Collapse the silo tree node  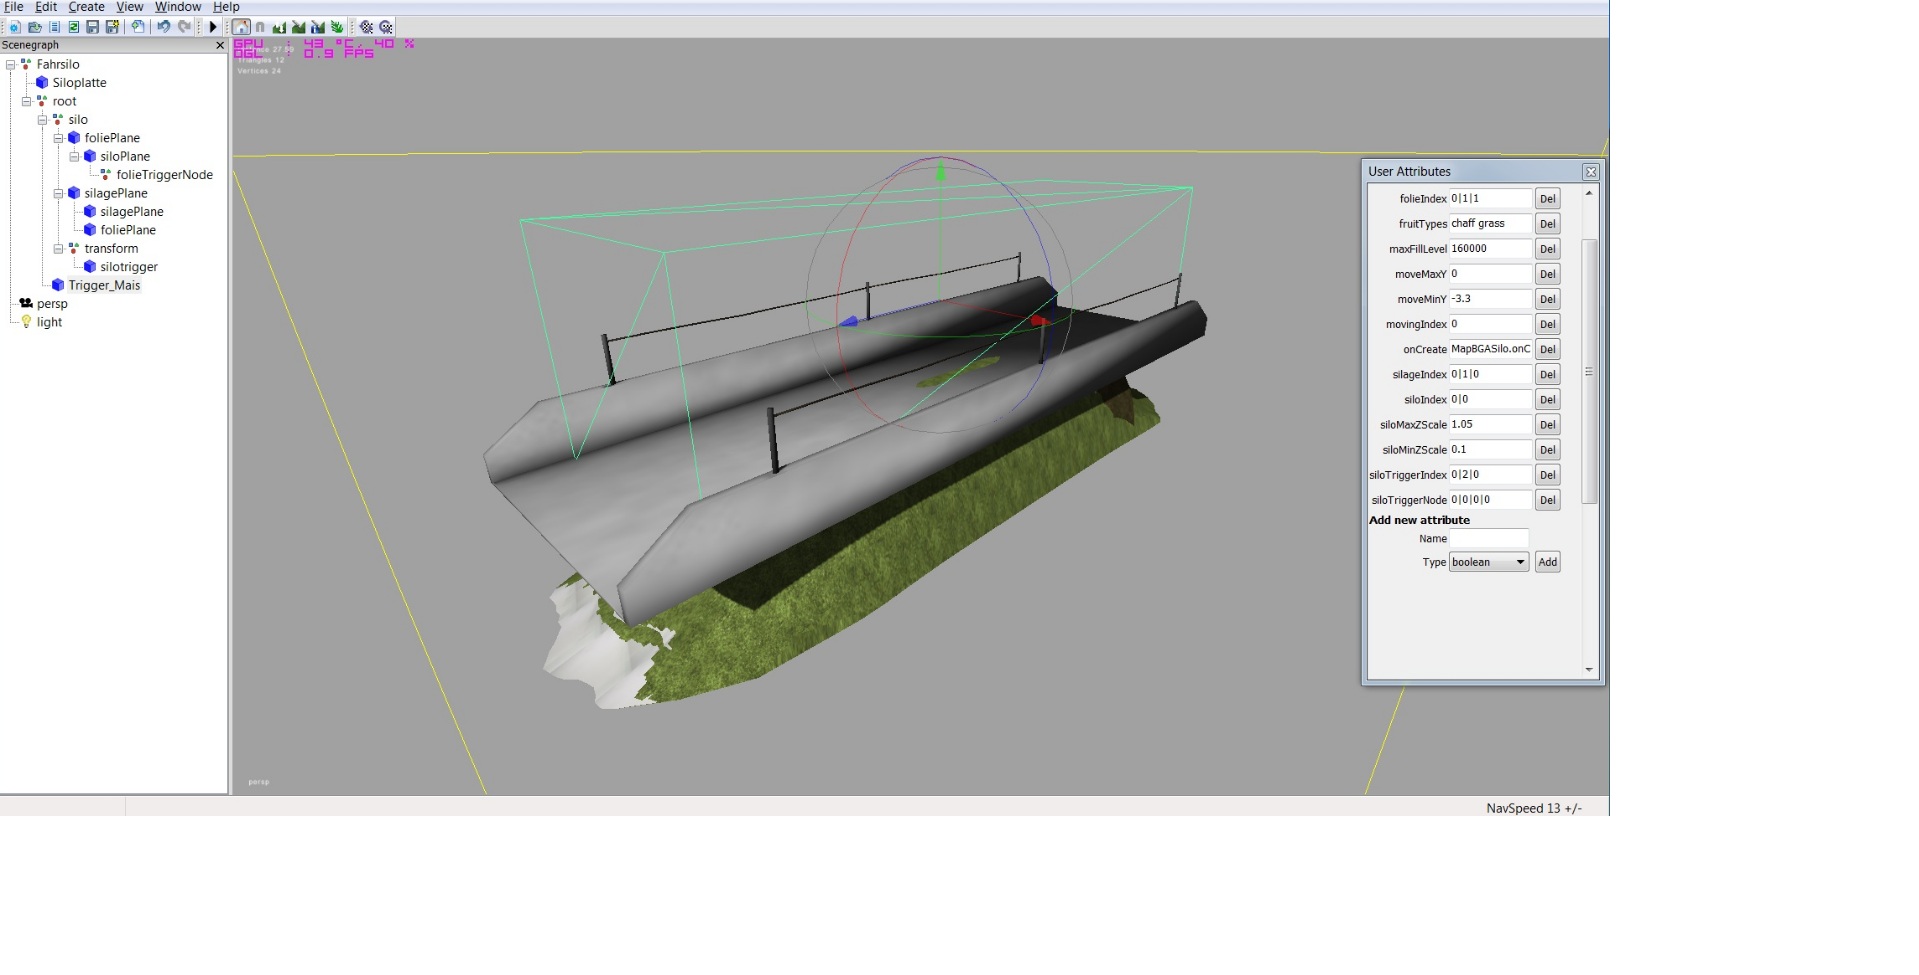(x=43, y=120)
